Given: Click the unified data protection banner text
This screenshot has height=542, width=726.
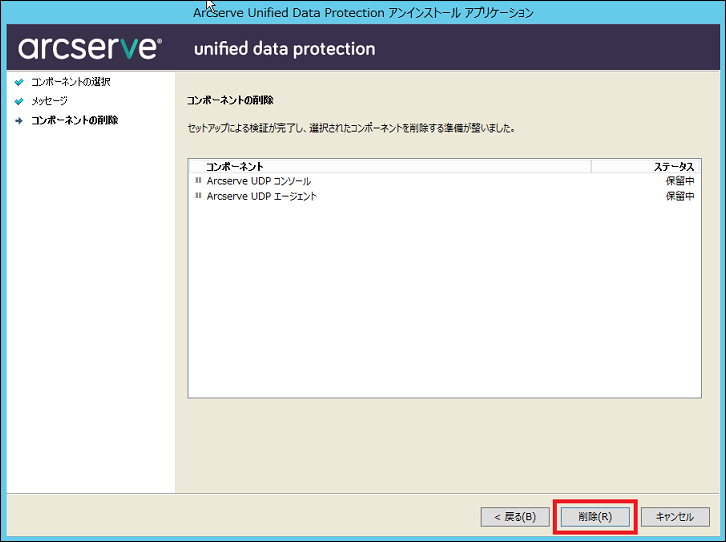Looking at the screenshot, I should pyautogui.click(x=284, y=49).
